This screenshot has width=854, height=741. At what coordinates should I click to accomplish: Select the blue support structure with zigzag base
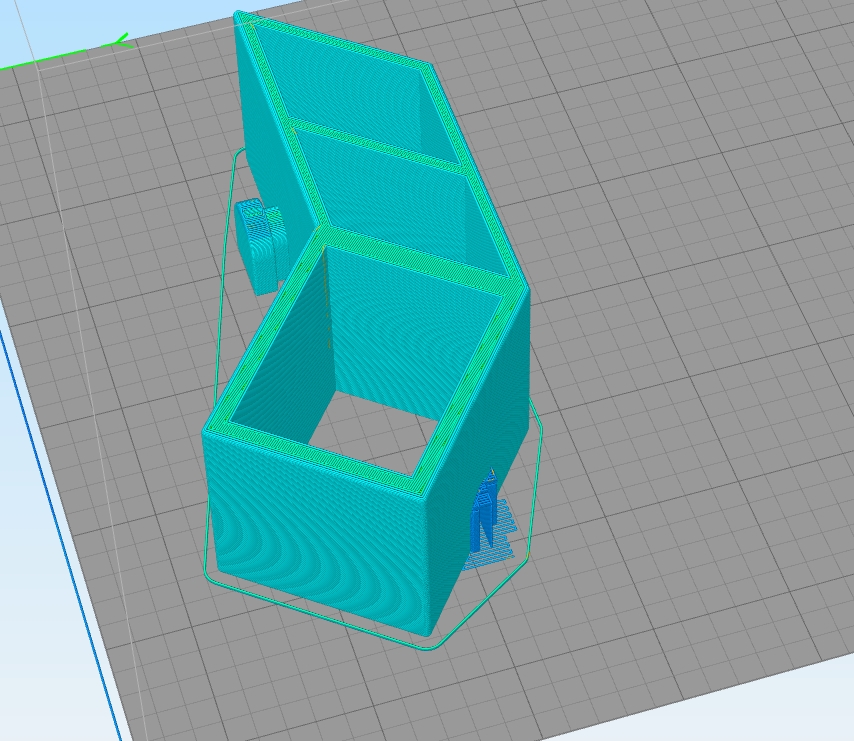[489, 520]
